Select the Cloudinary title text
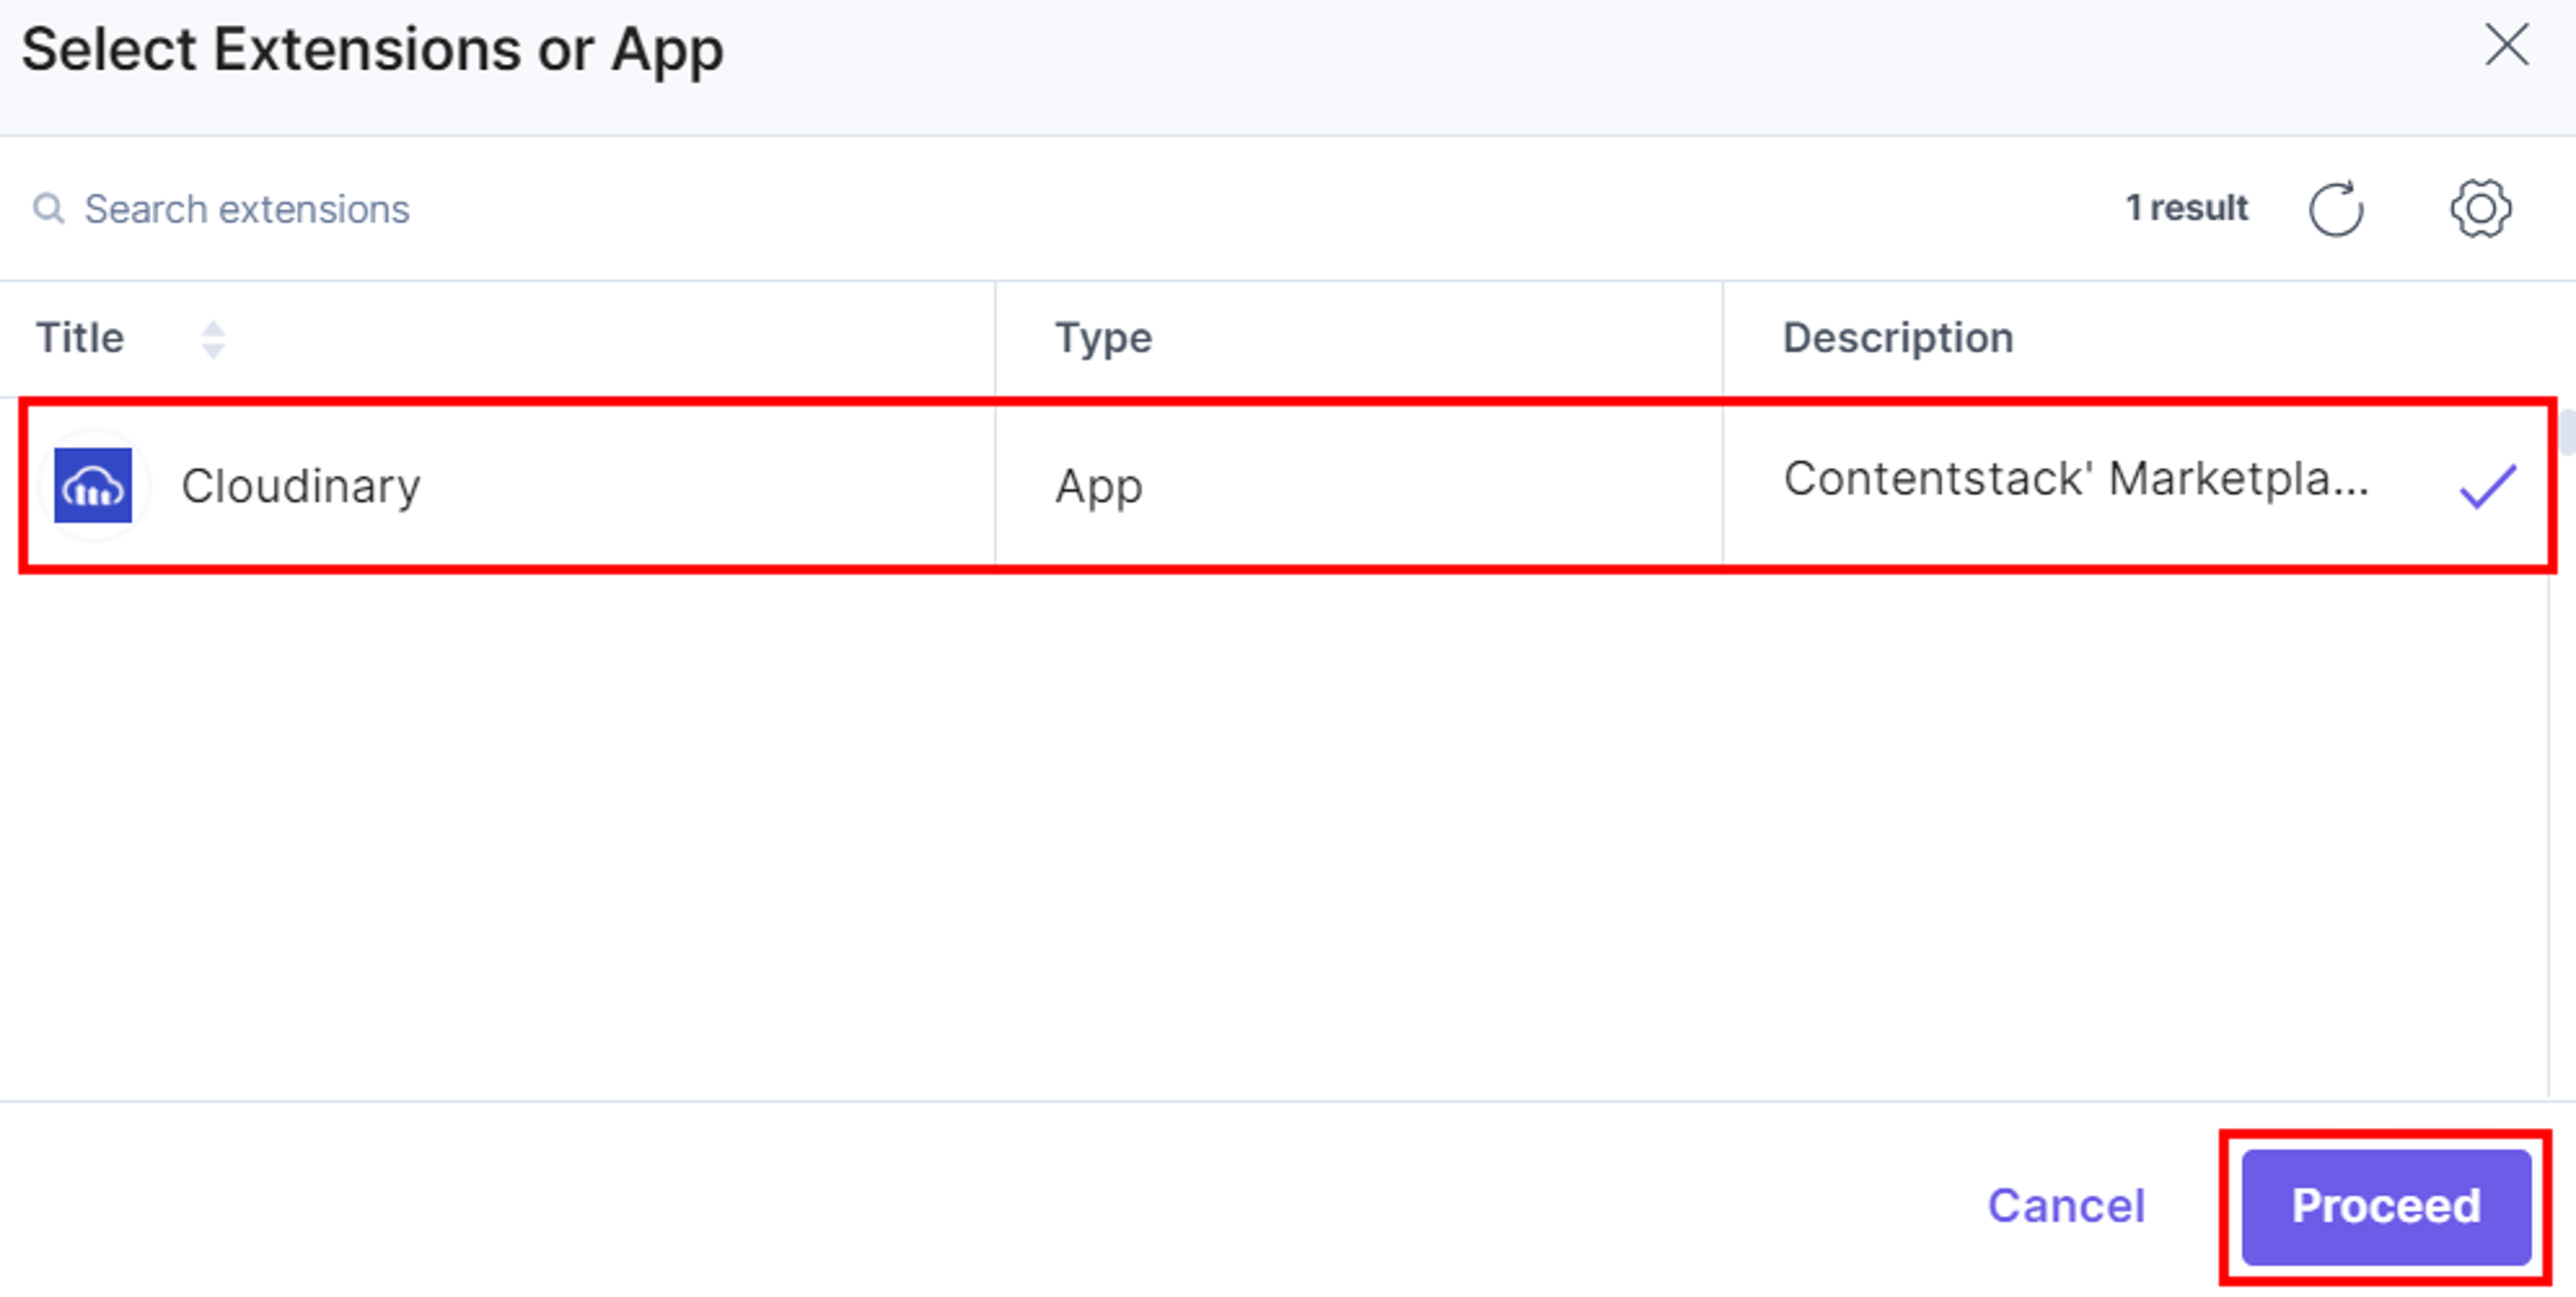Image resolution: width=2576 pixels, height=1297 pixels. click(301, 487)
